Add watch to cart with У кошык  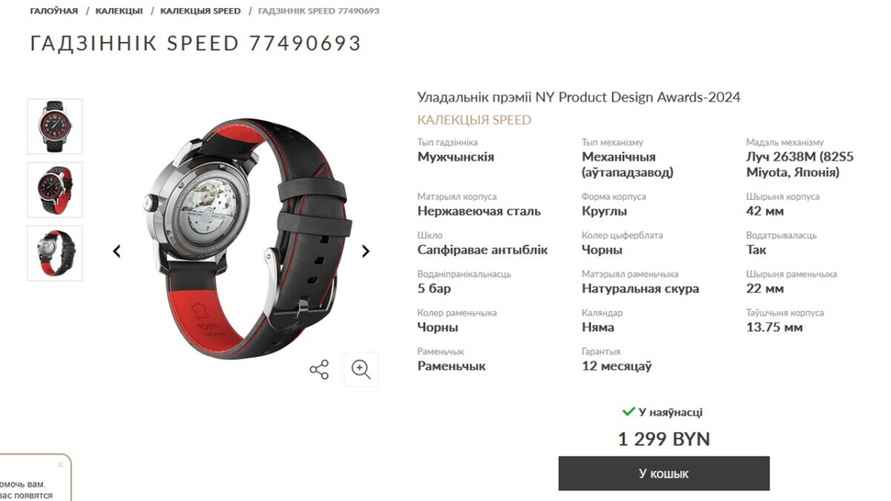[664, 473]
